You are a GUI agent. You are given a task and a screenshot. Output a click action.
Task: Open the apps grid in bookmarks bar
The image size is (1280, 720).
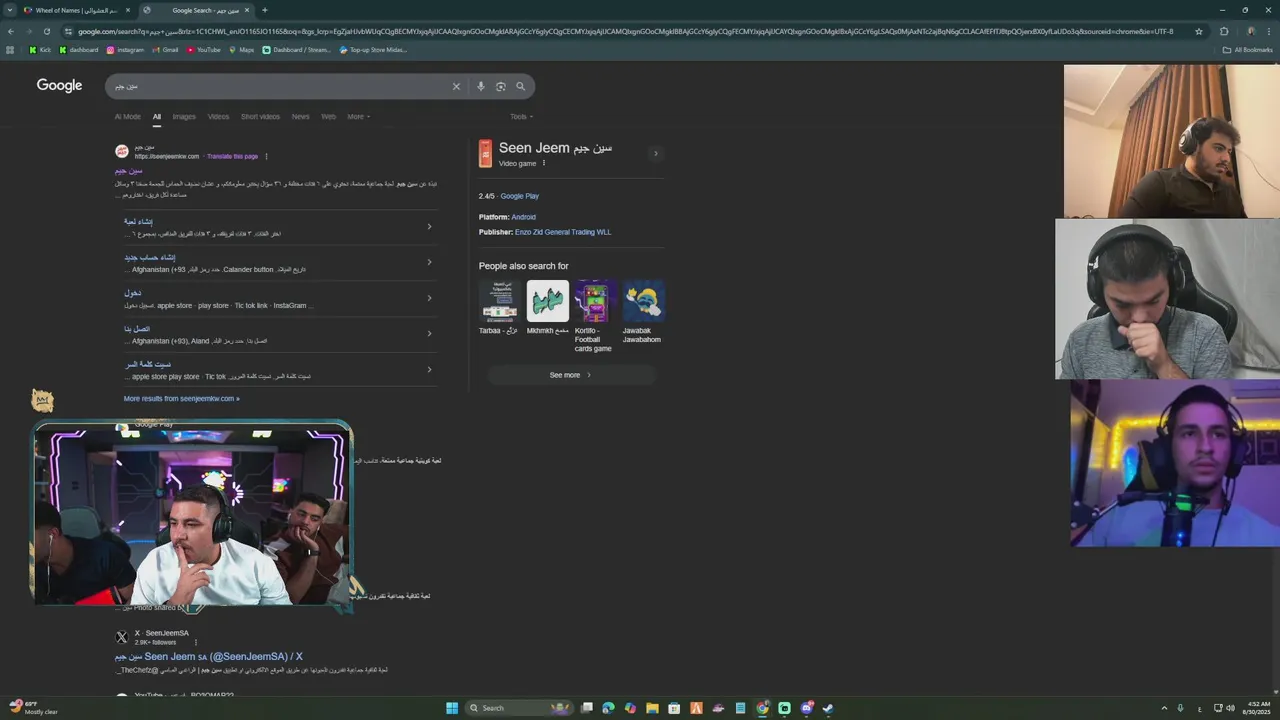10,49
